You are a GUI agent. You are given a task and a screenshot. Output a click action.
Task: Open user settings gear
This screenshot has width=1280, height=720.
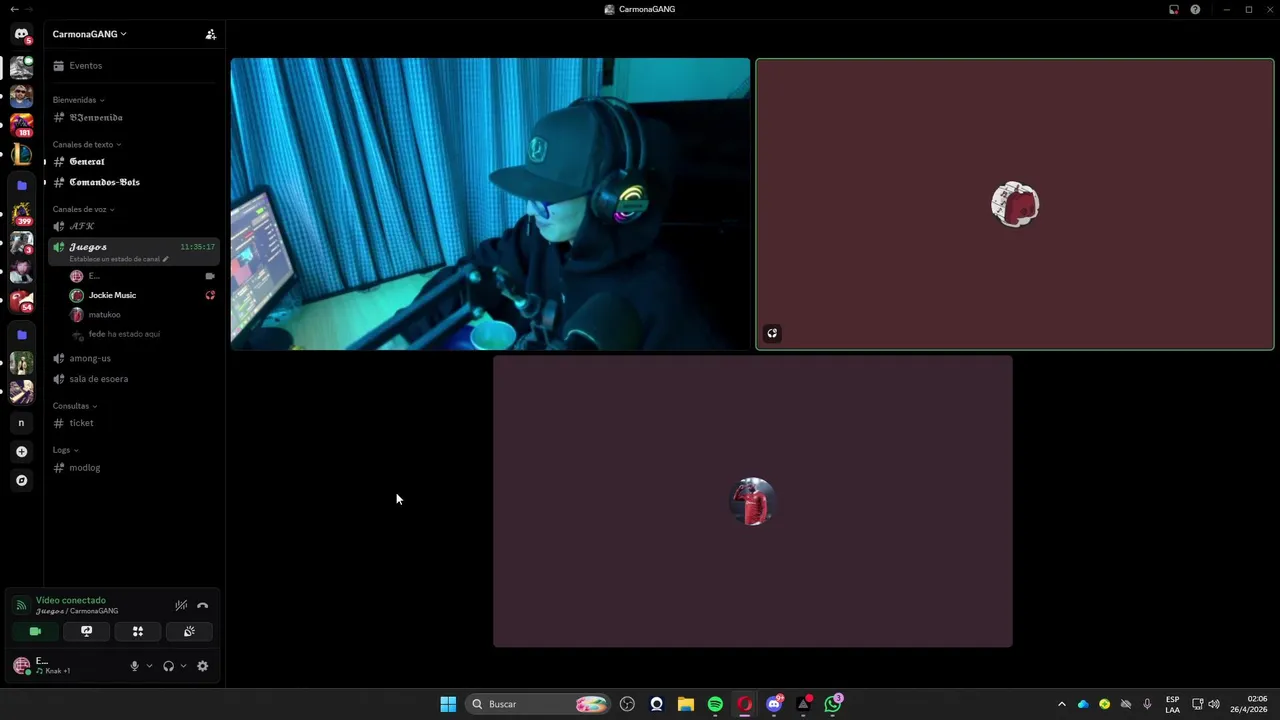click(203, 666)
